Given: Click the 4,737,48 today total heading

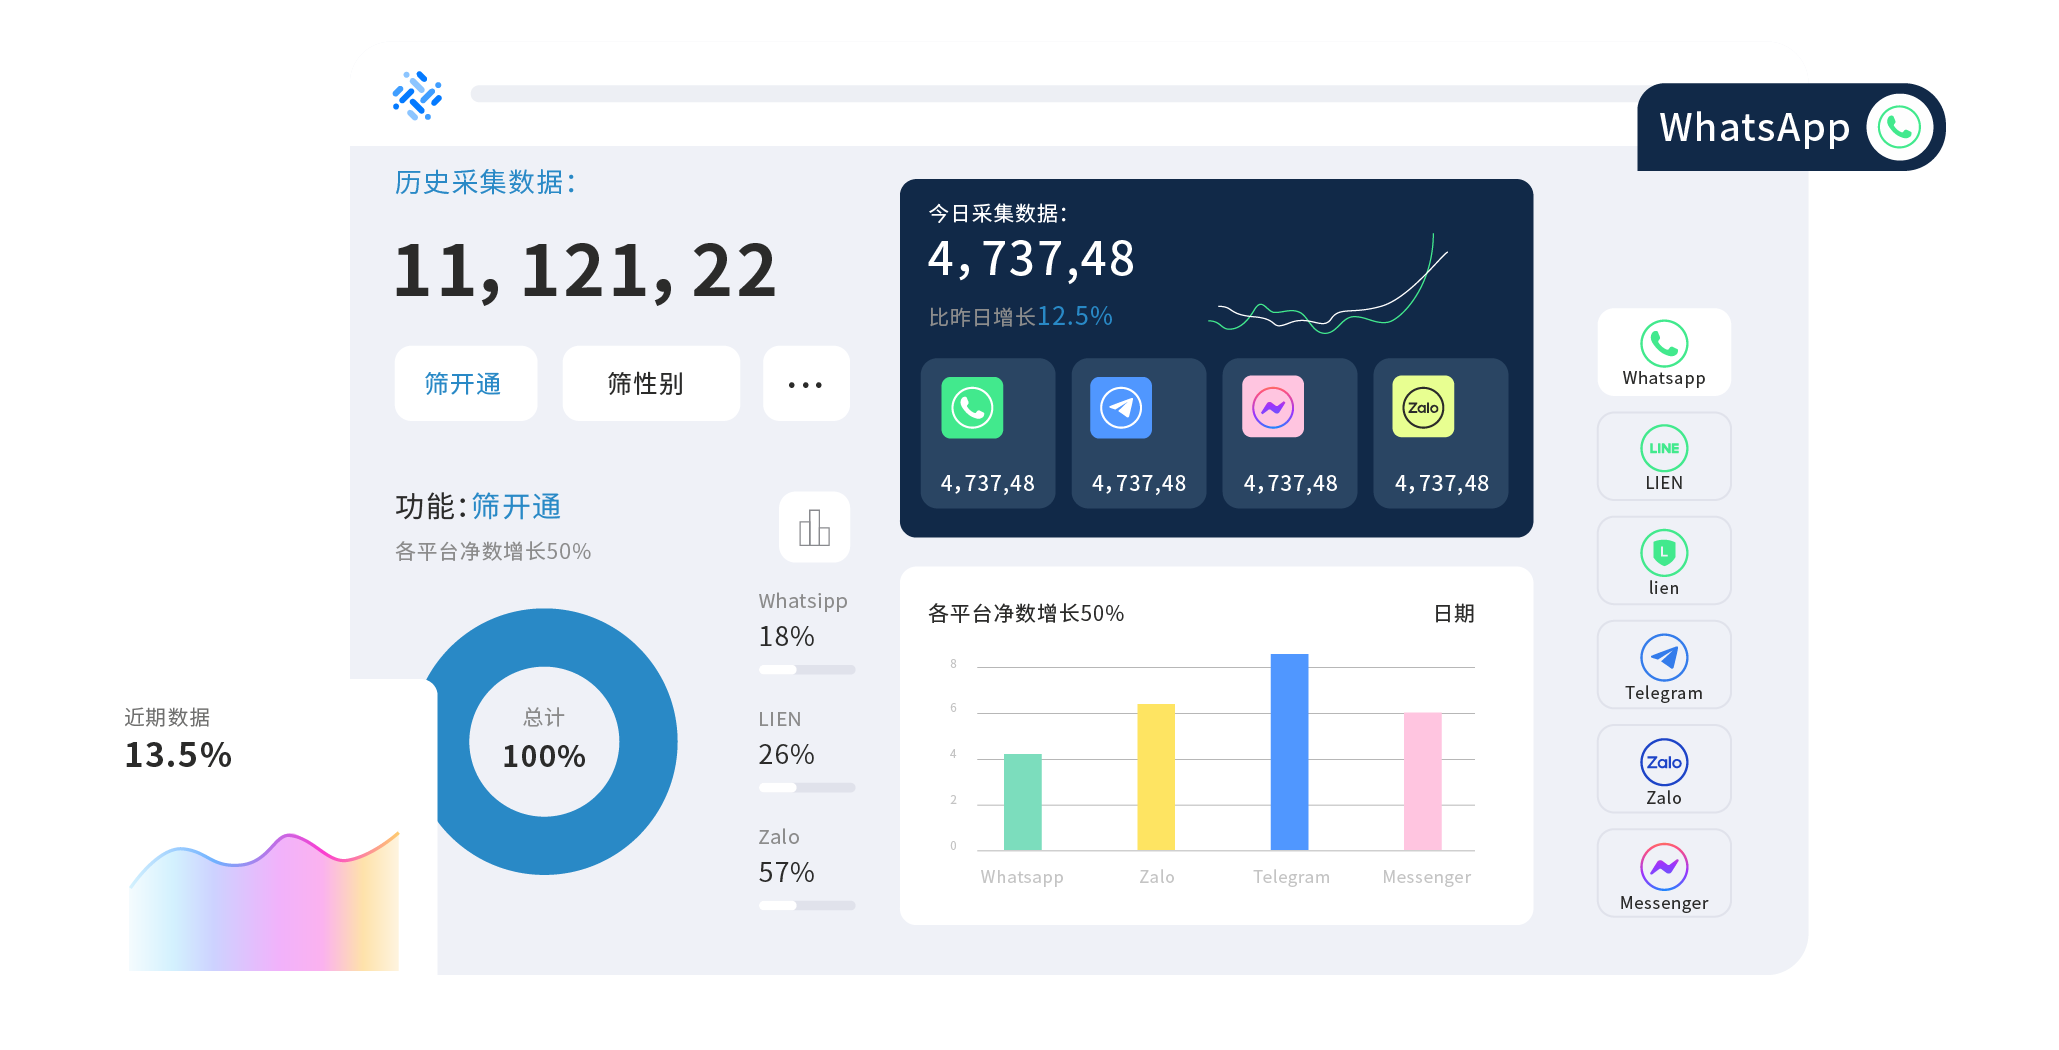Looking at the screenshot, I should pyautogui.click(x=1031, y=259).
